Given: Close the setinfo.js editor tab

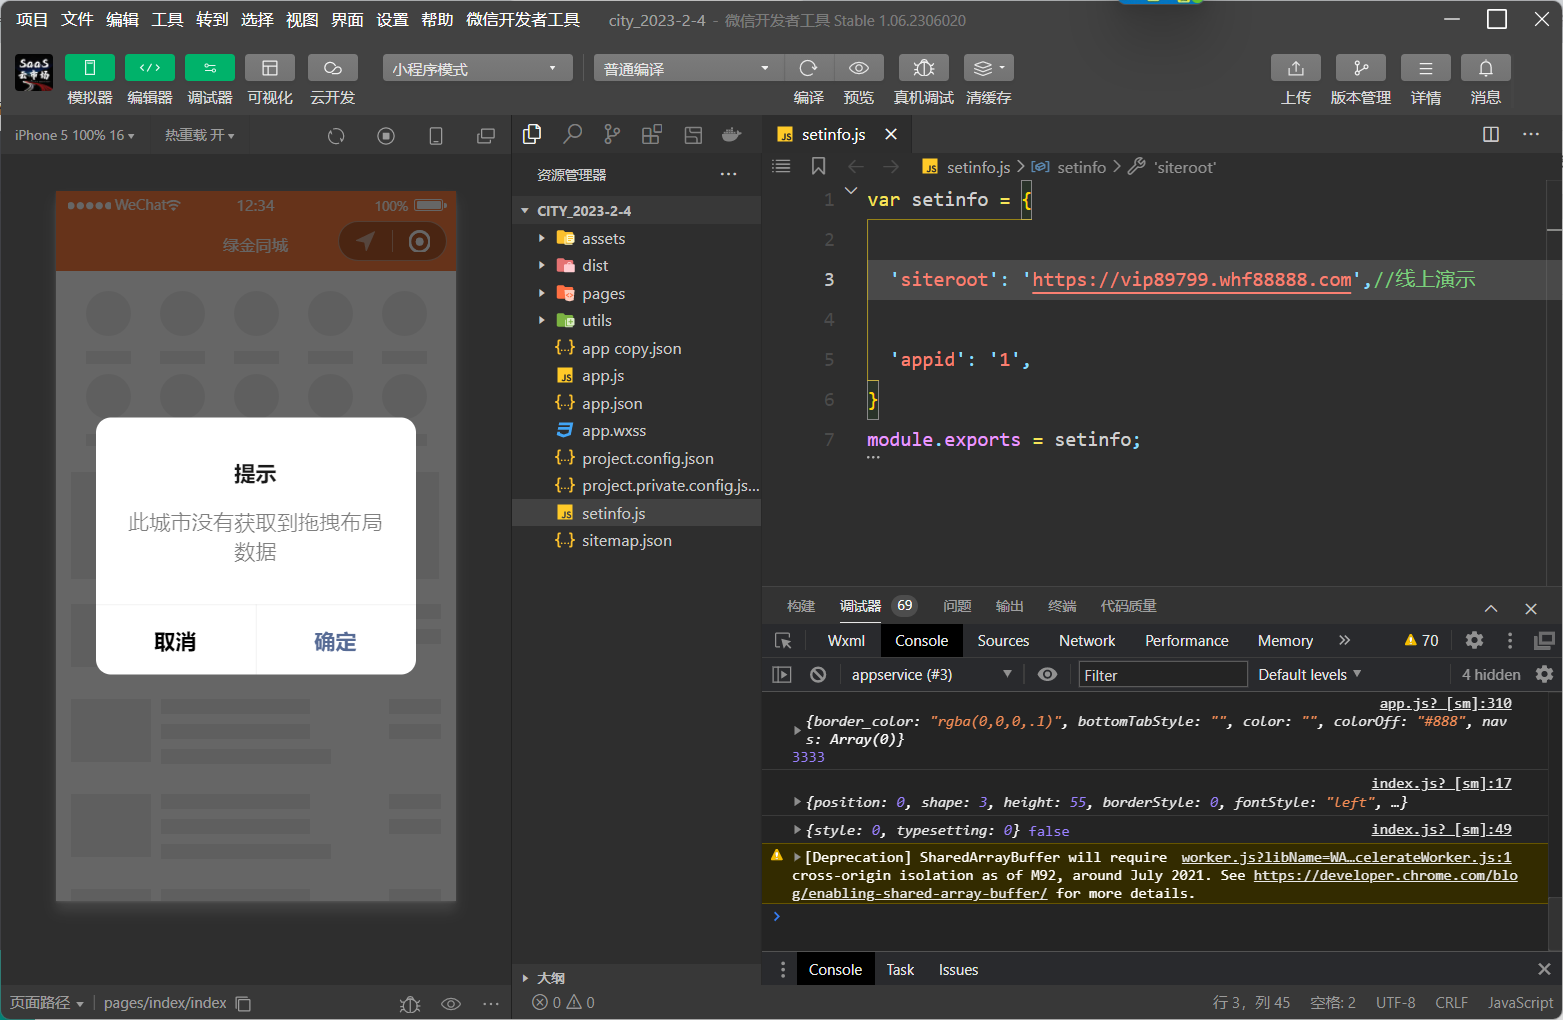Looking at the screenshot, I should coord(891,134).
